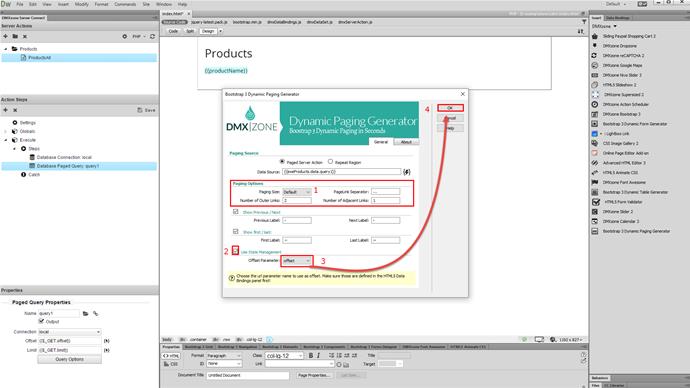
Task: Refresh the Server Actions list
Action: 152,37
